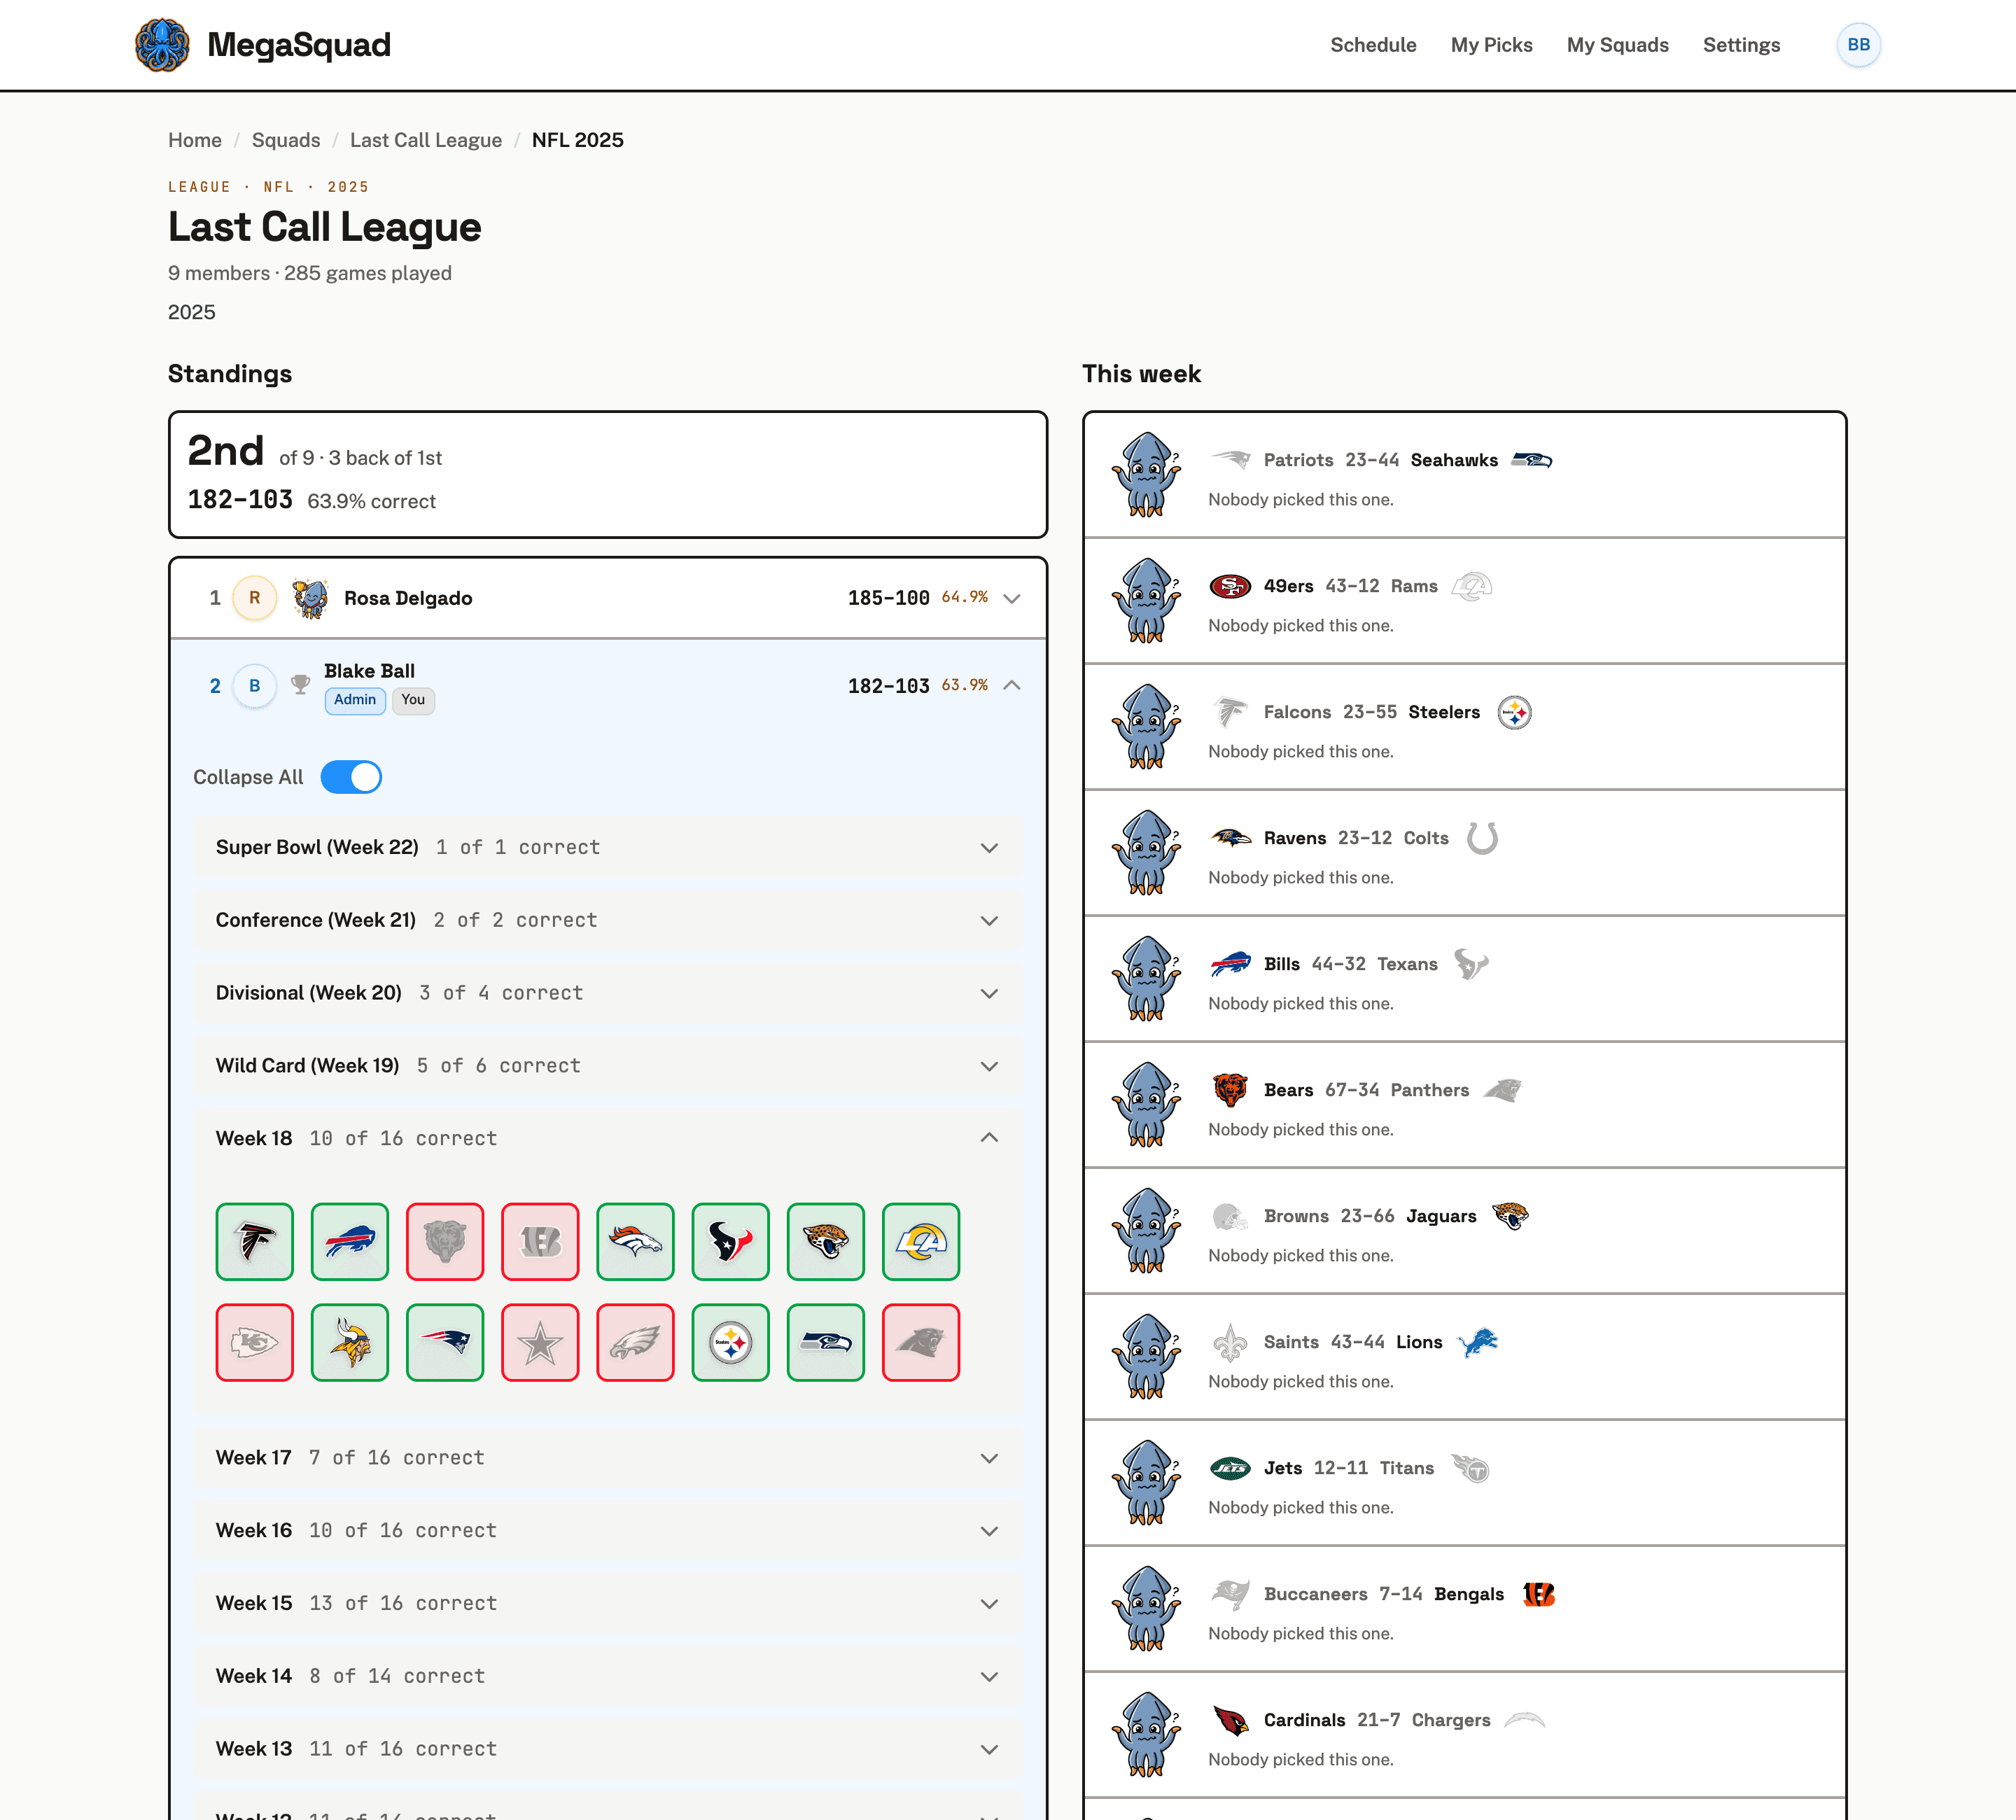
Task: Collapse the Week 18 picks section
Action: point(608,1138)
